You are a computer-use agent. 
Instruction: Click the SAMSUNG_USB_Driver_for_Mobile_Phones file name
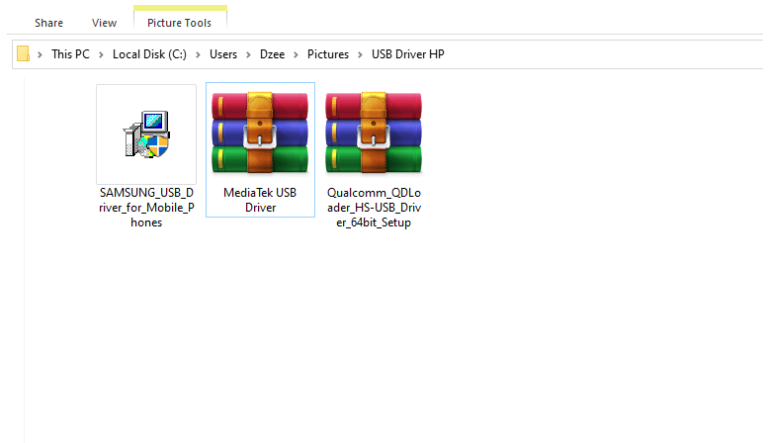pos(146,207)
